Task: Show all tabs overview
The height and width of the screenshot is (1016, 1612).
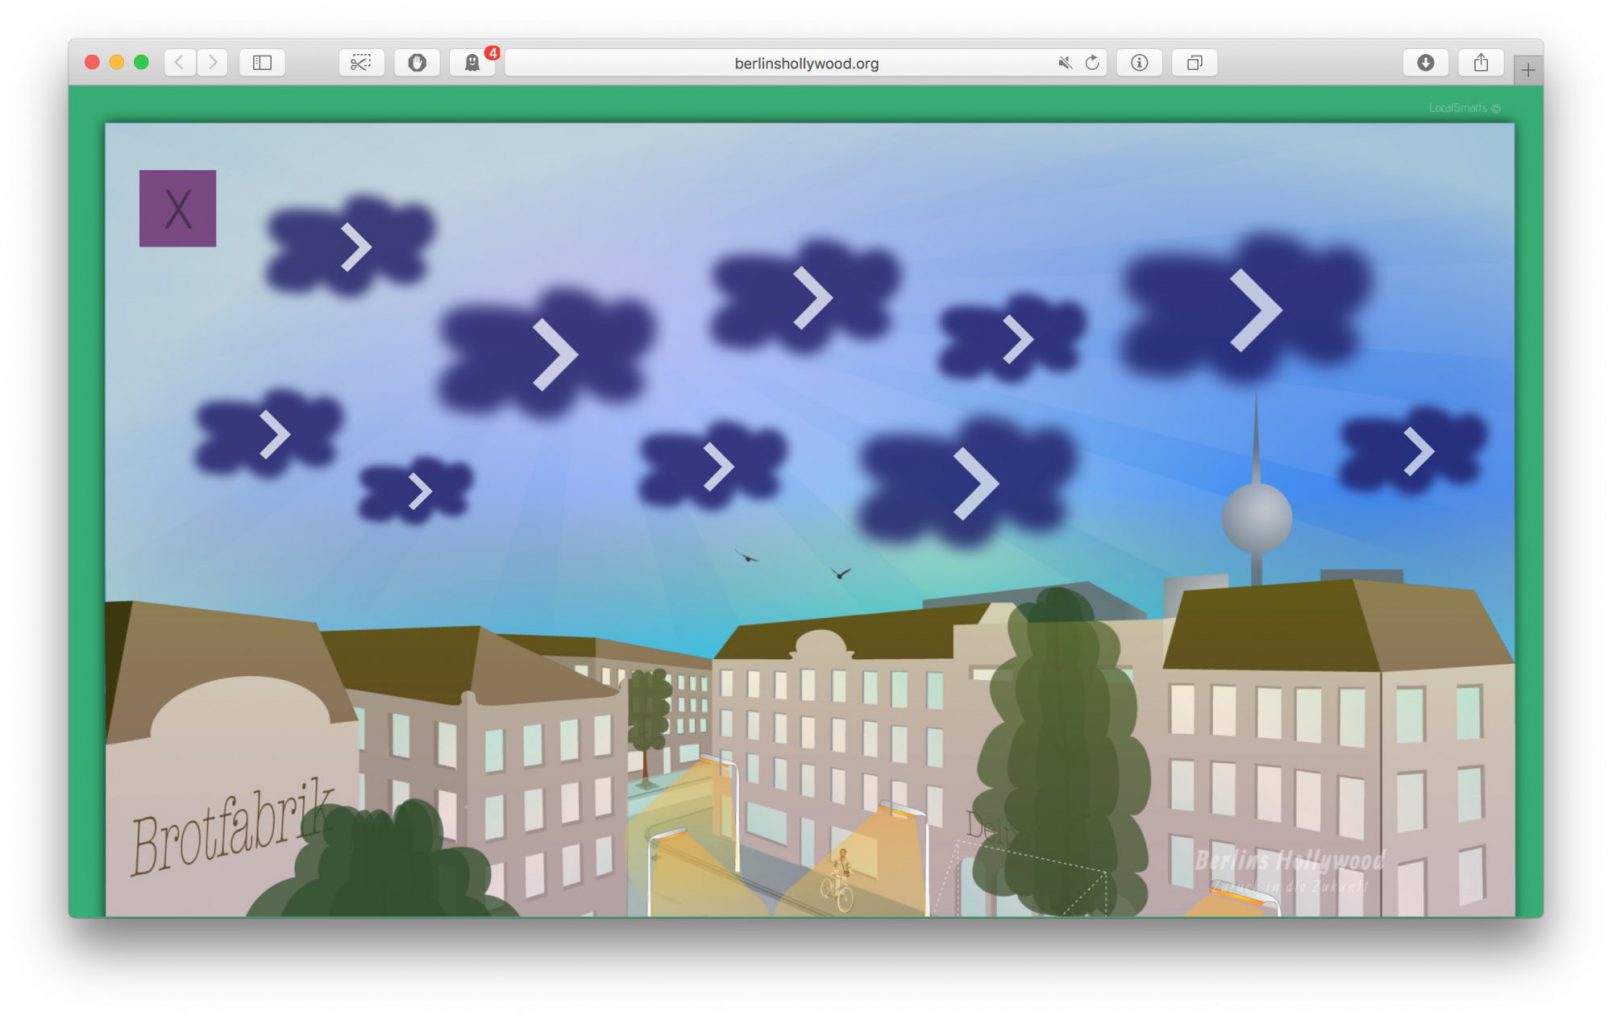Action: tap(1194, 63)
